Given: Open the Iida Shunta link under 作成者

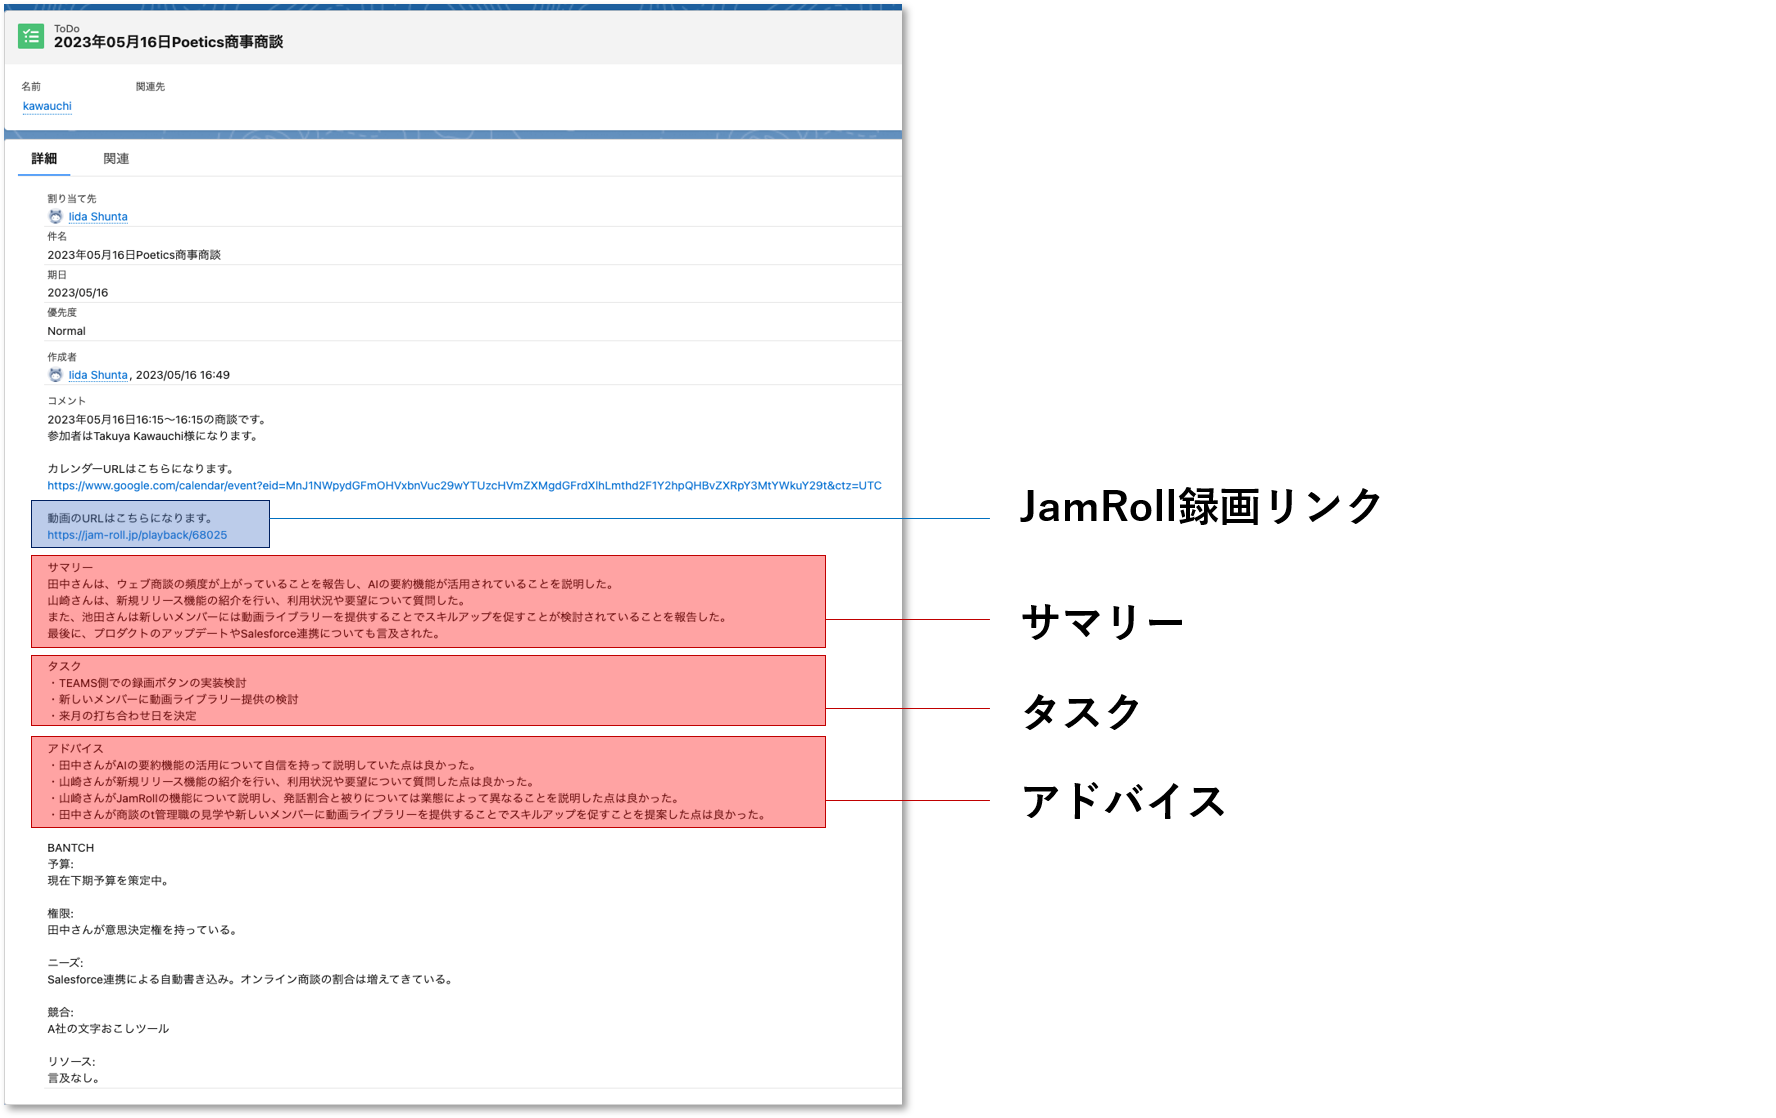Looking at the screenshot, I should (x=97, y=374).
